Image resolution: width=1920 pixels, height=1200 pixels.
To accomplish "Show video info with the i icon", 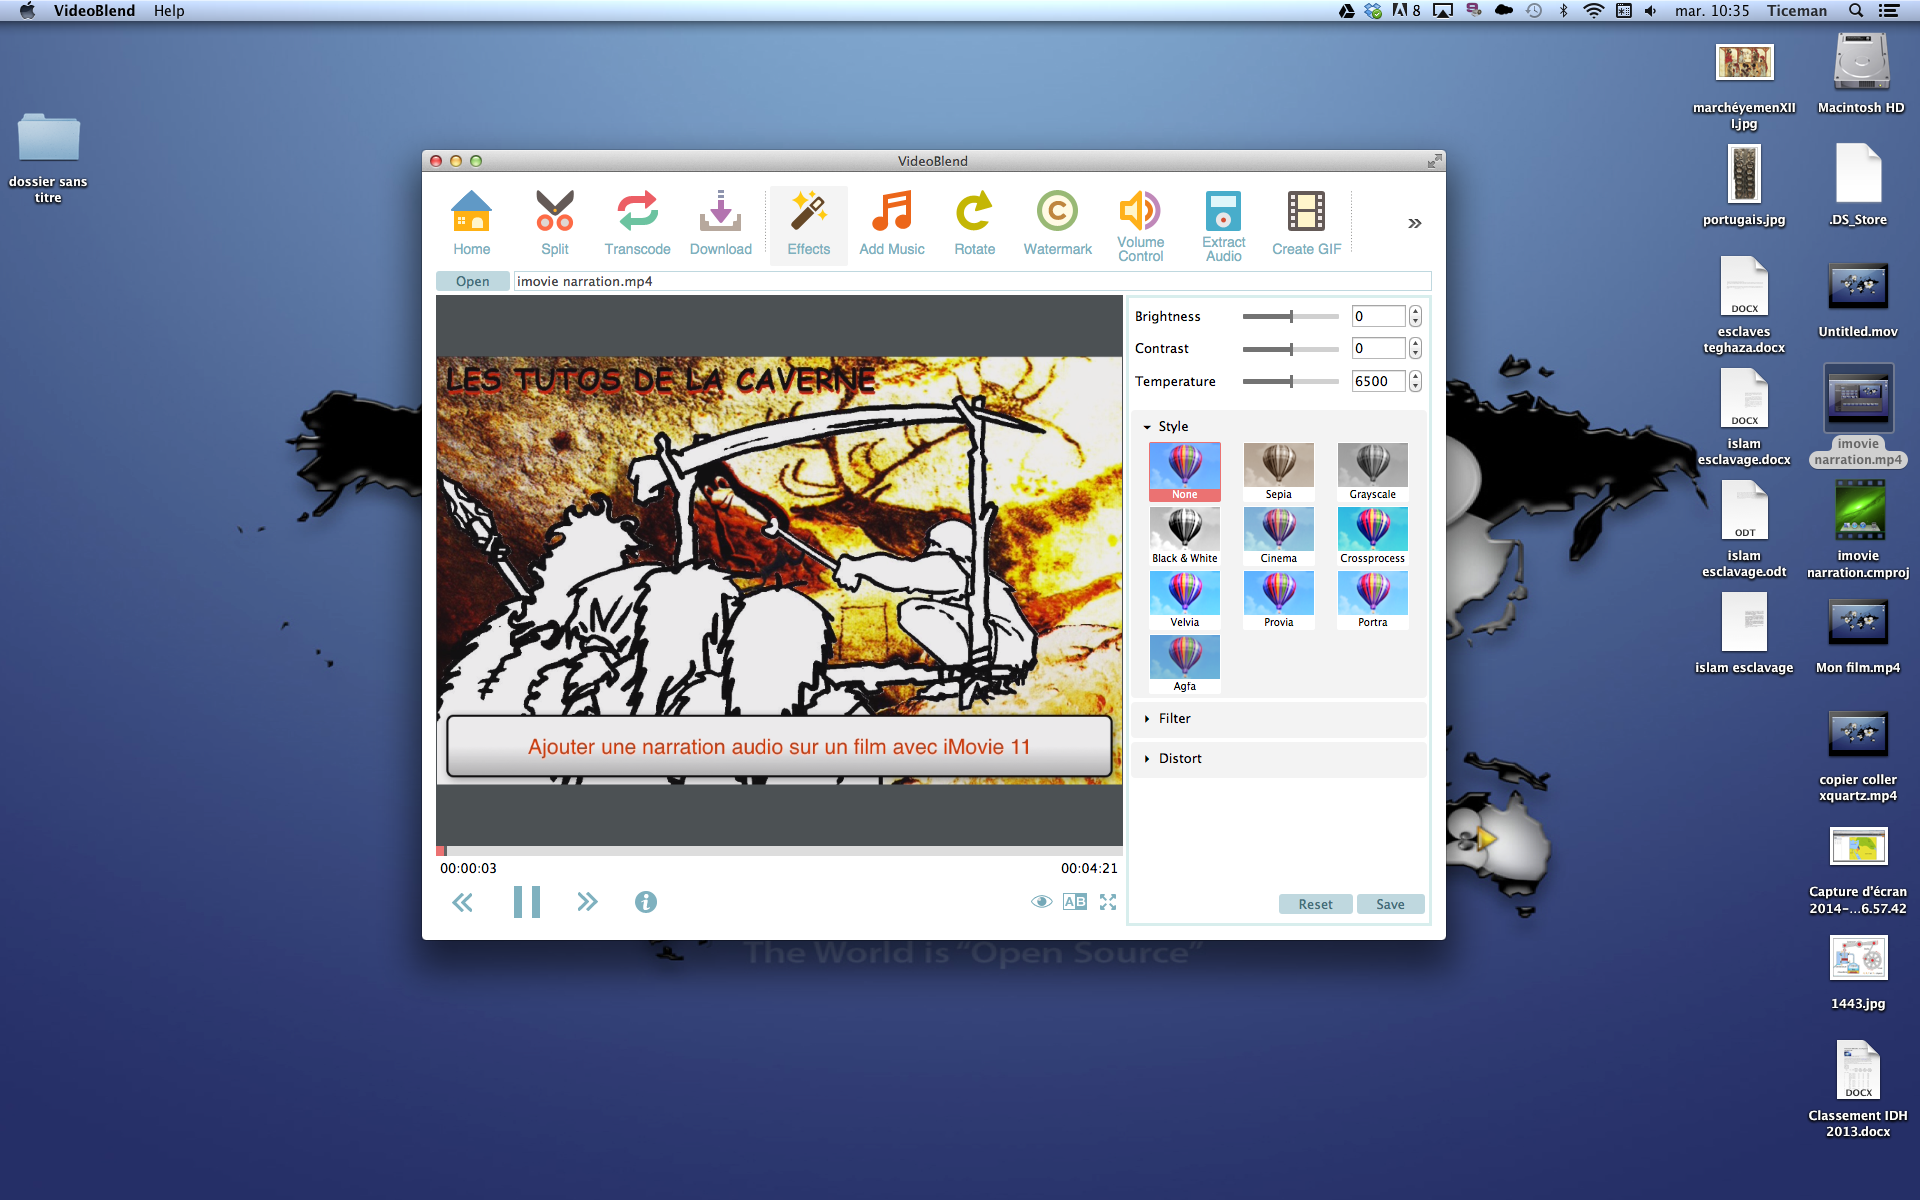I will (x=646, y=902).
